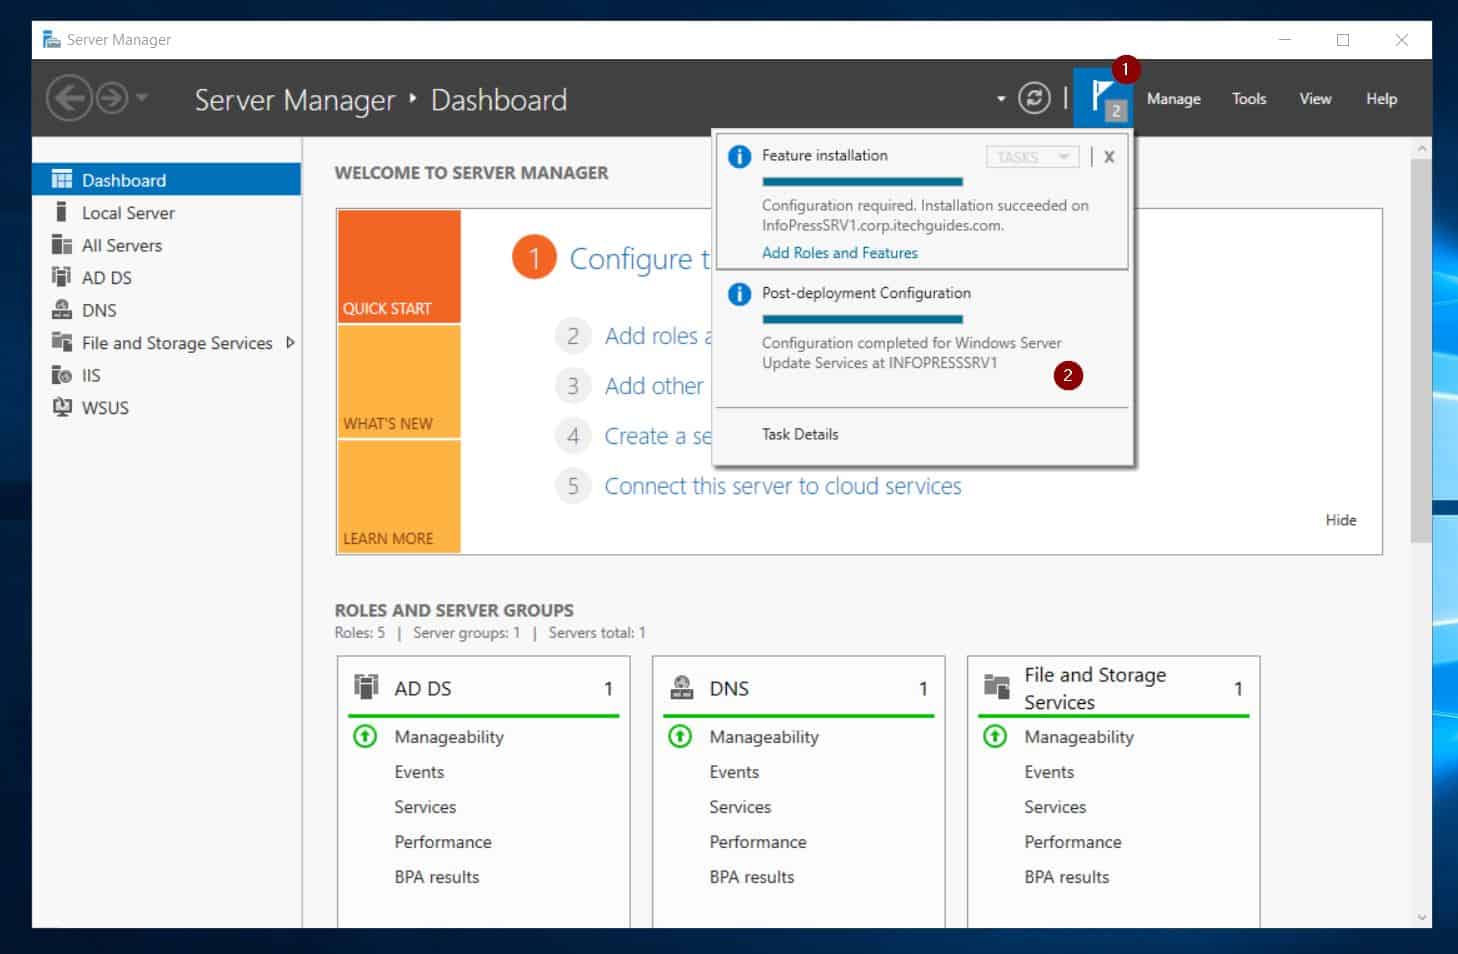Click Configure this local server link
The width and height of the screenshot is (1458, 954).
coord(640,259)
